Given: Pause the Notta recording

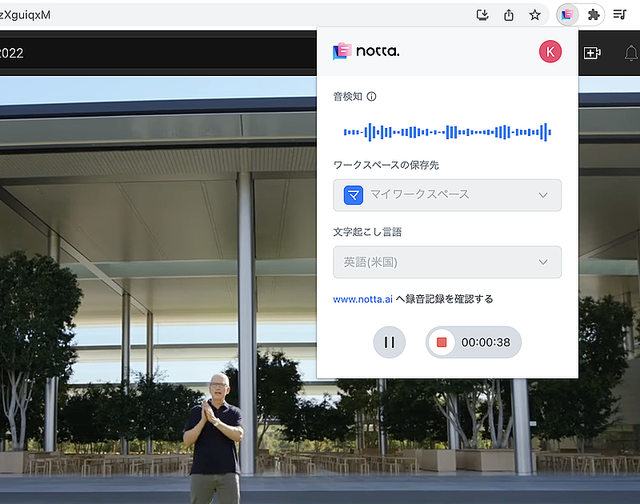Looking at the screenshot, I should (389, 342).
